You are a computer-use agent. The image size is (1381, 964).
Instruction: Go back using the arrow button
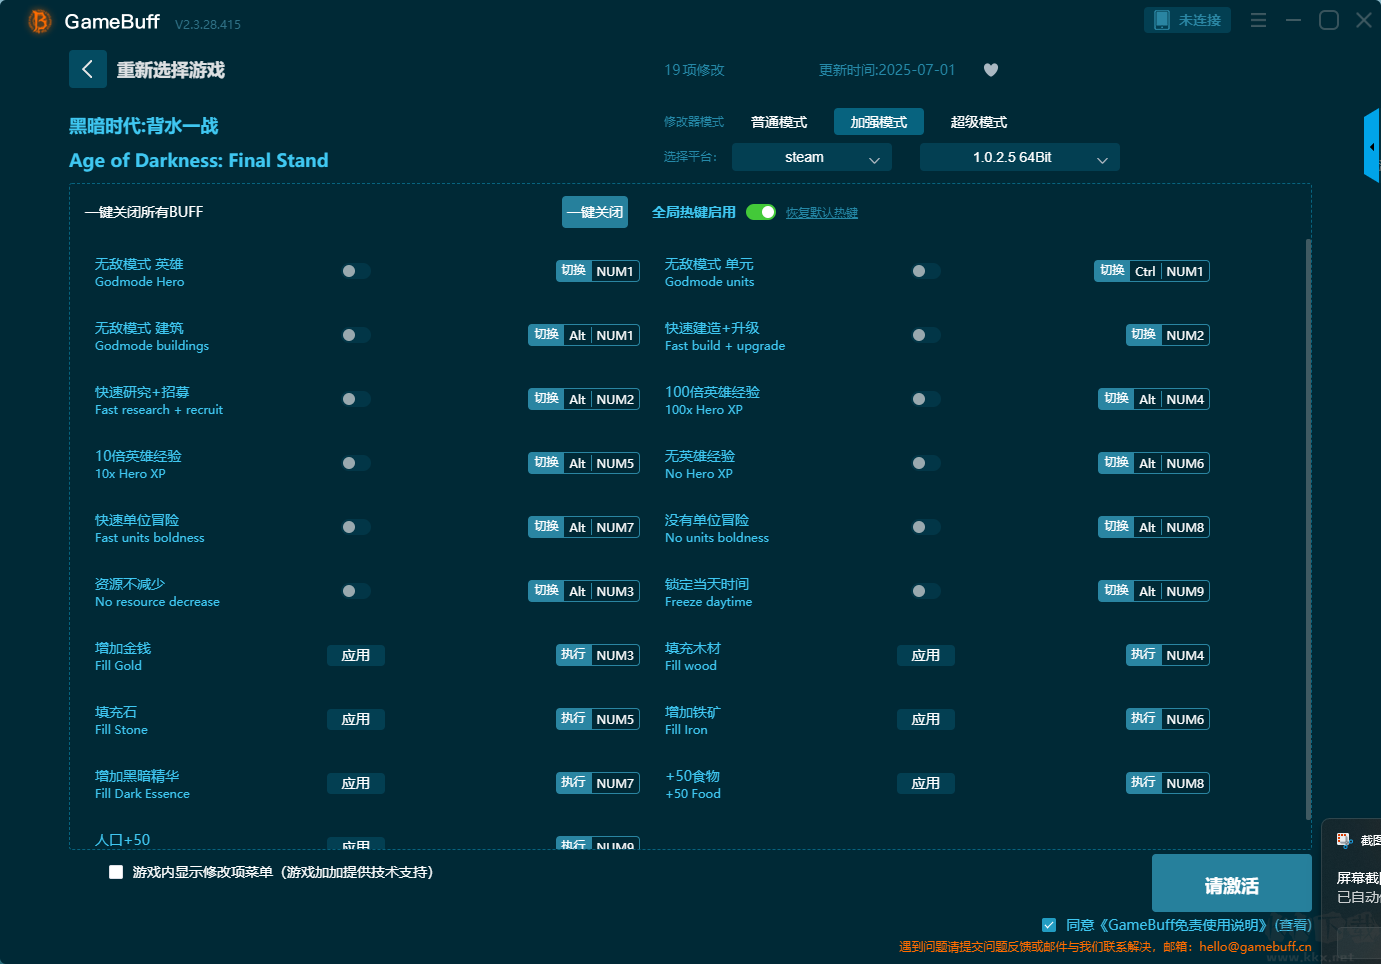[87, 69]
